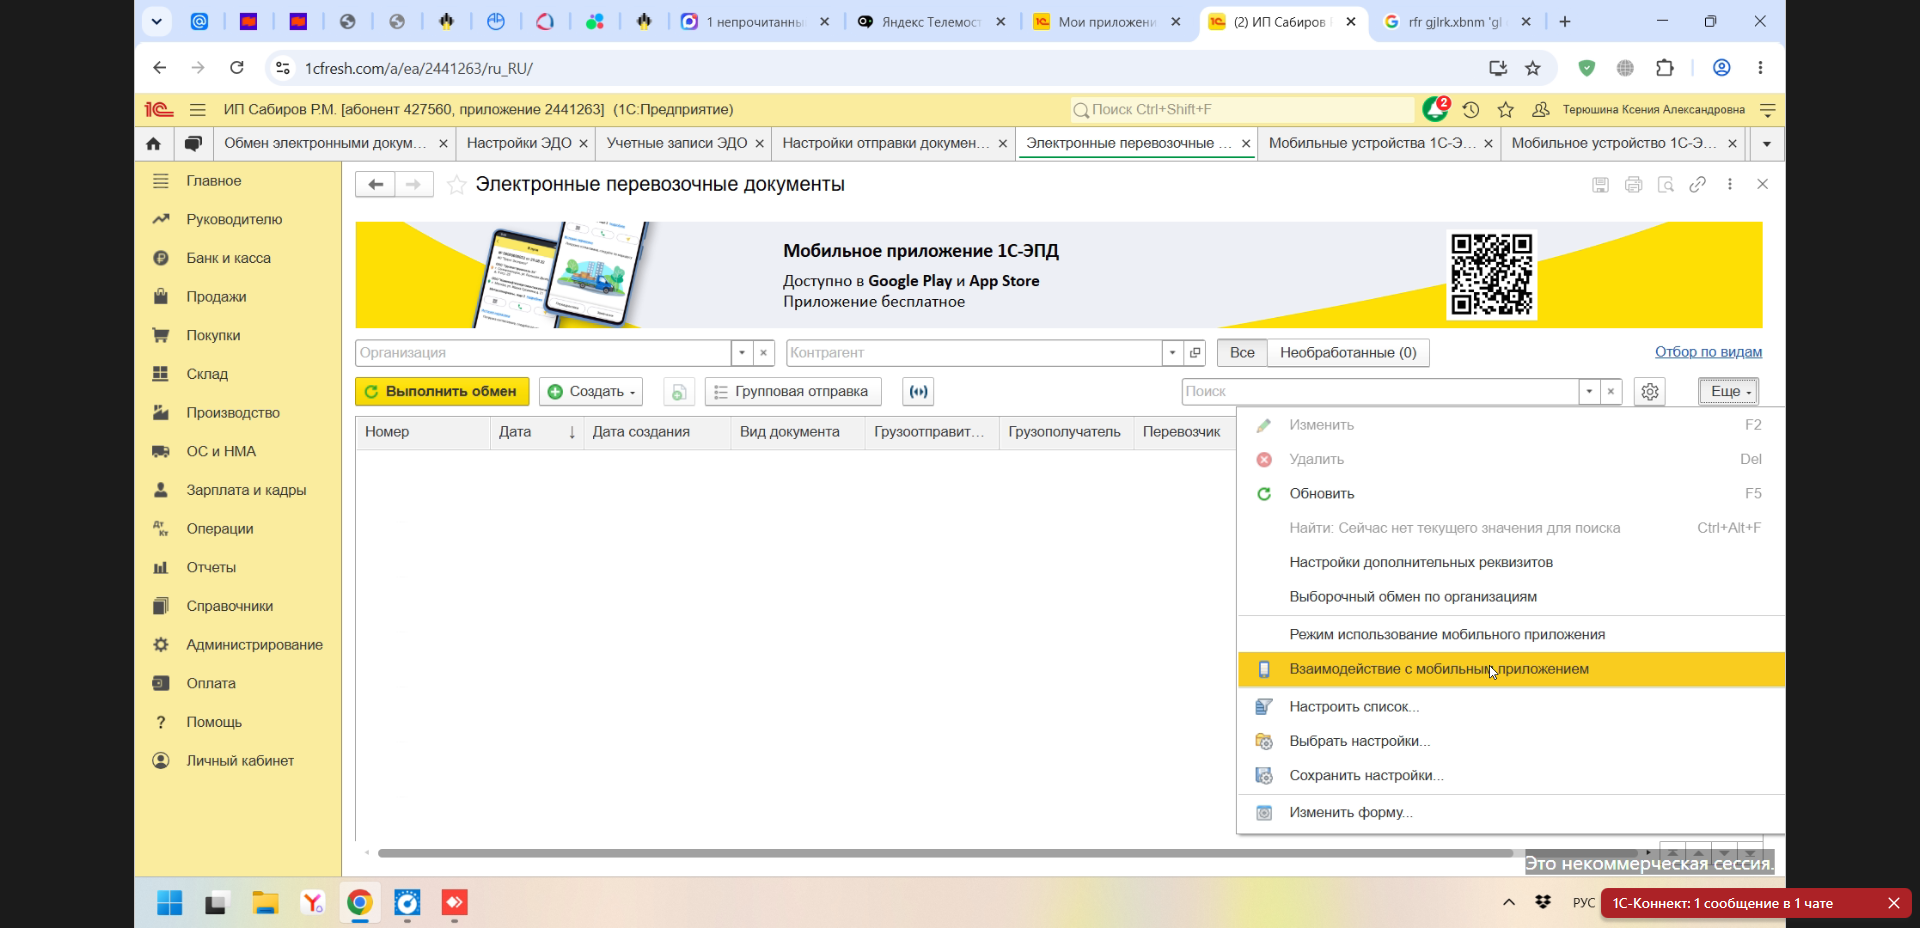The height and width of the screenshot is (928, 1920).
Task: Click Выполнить обмен button
Action: point(442,392)
